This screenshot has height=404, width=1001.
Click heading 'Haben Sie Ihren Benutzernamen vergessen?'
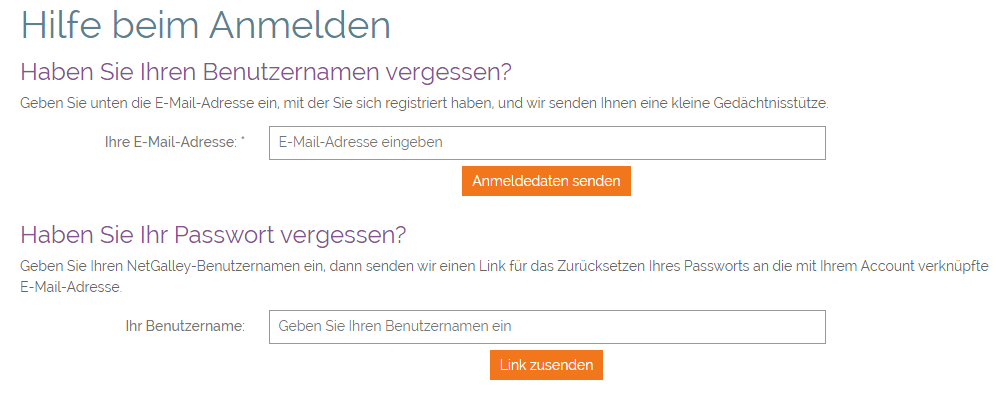click(266, 72)
